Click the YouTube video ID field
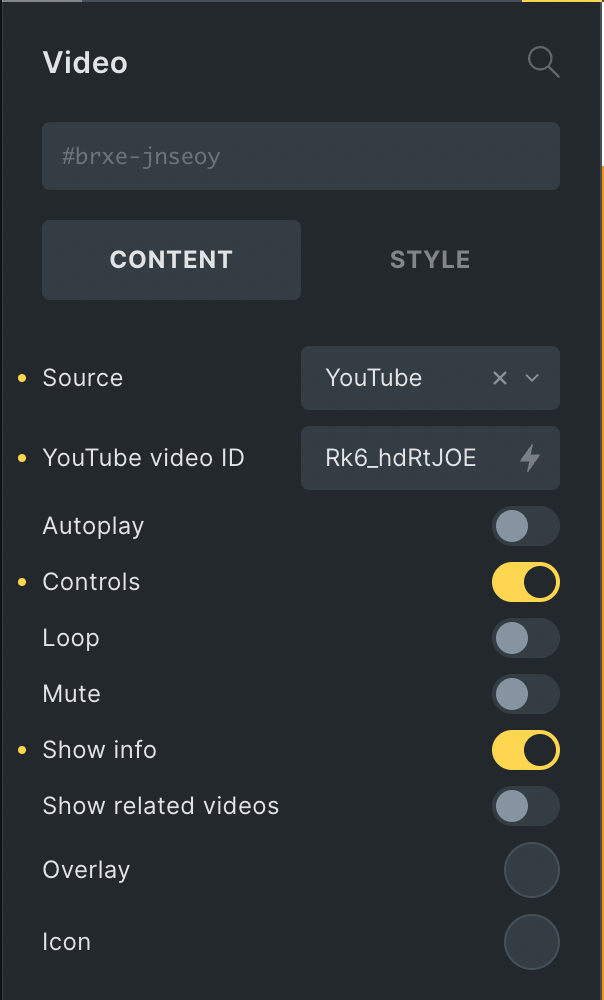Image resolution: width=604 pixels, height=1000 pixels. (x=405, y=458)
